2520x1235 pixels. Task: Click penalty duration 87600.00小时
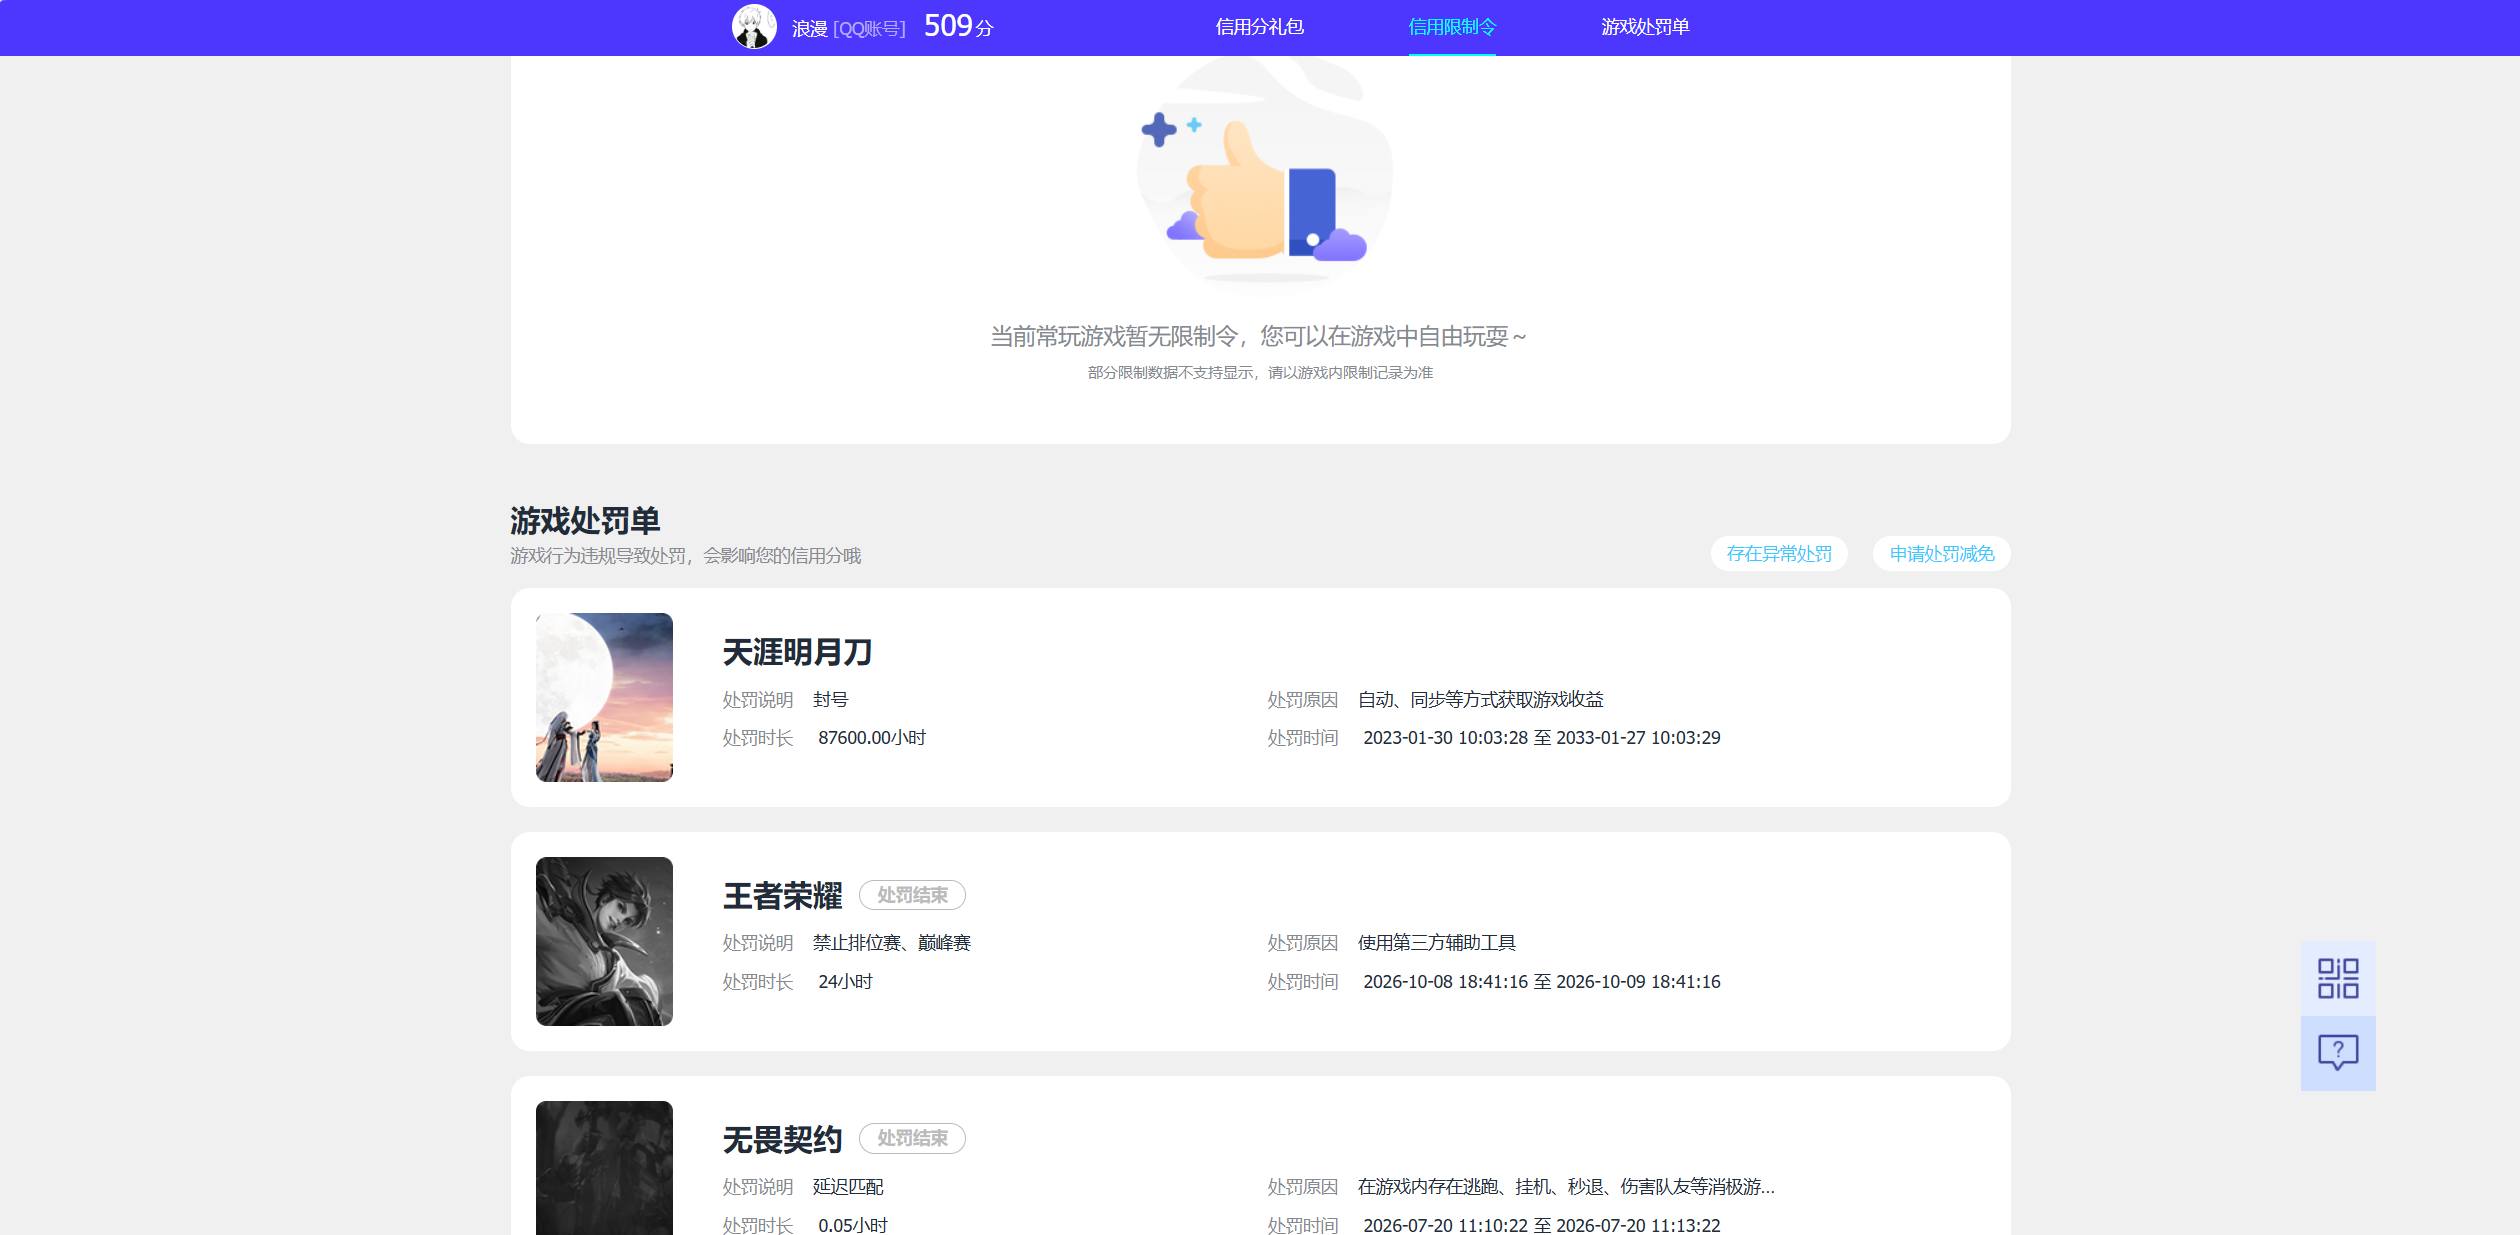point(872,738)
